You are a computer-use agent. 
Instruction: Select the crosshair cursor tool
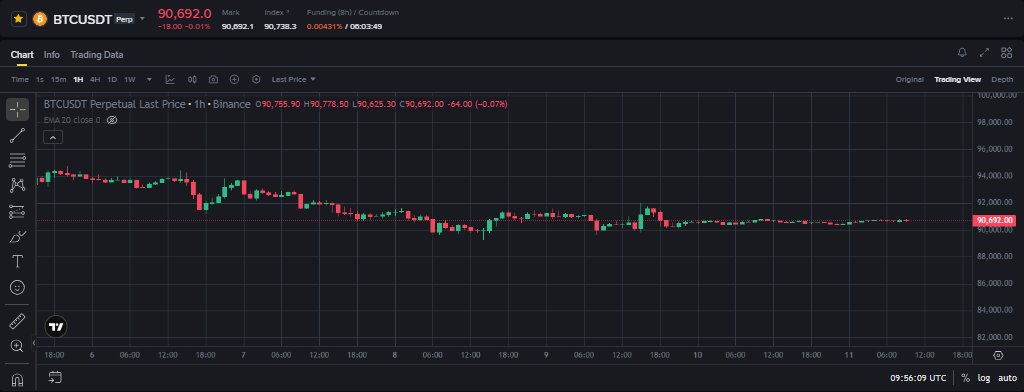pos(18,110)
